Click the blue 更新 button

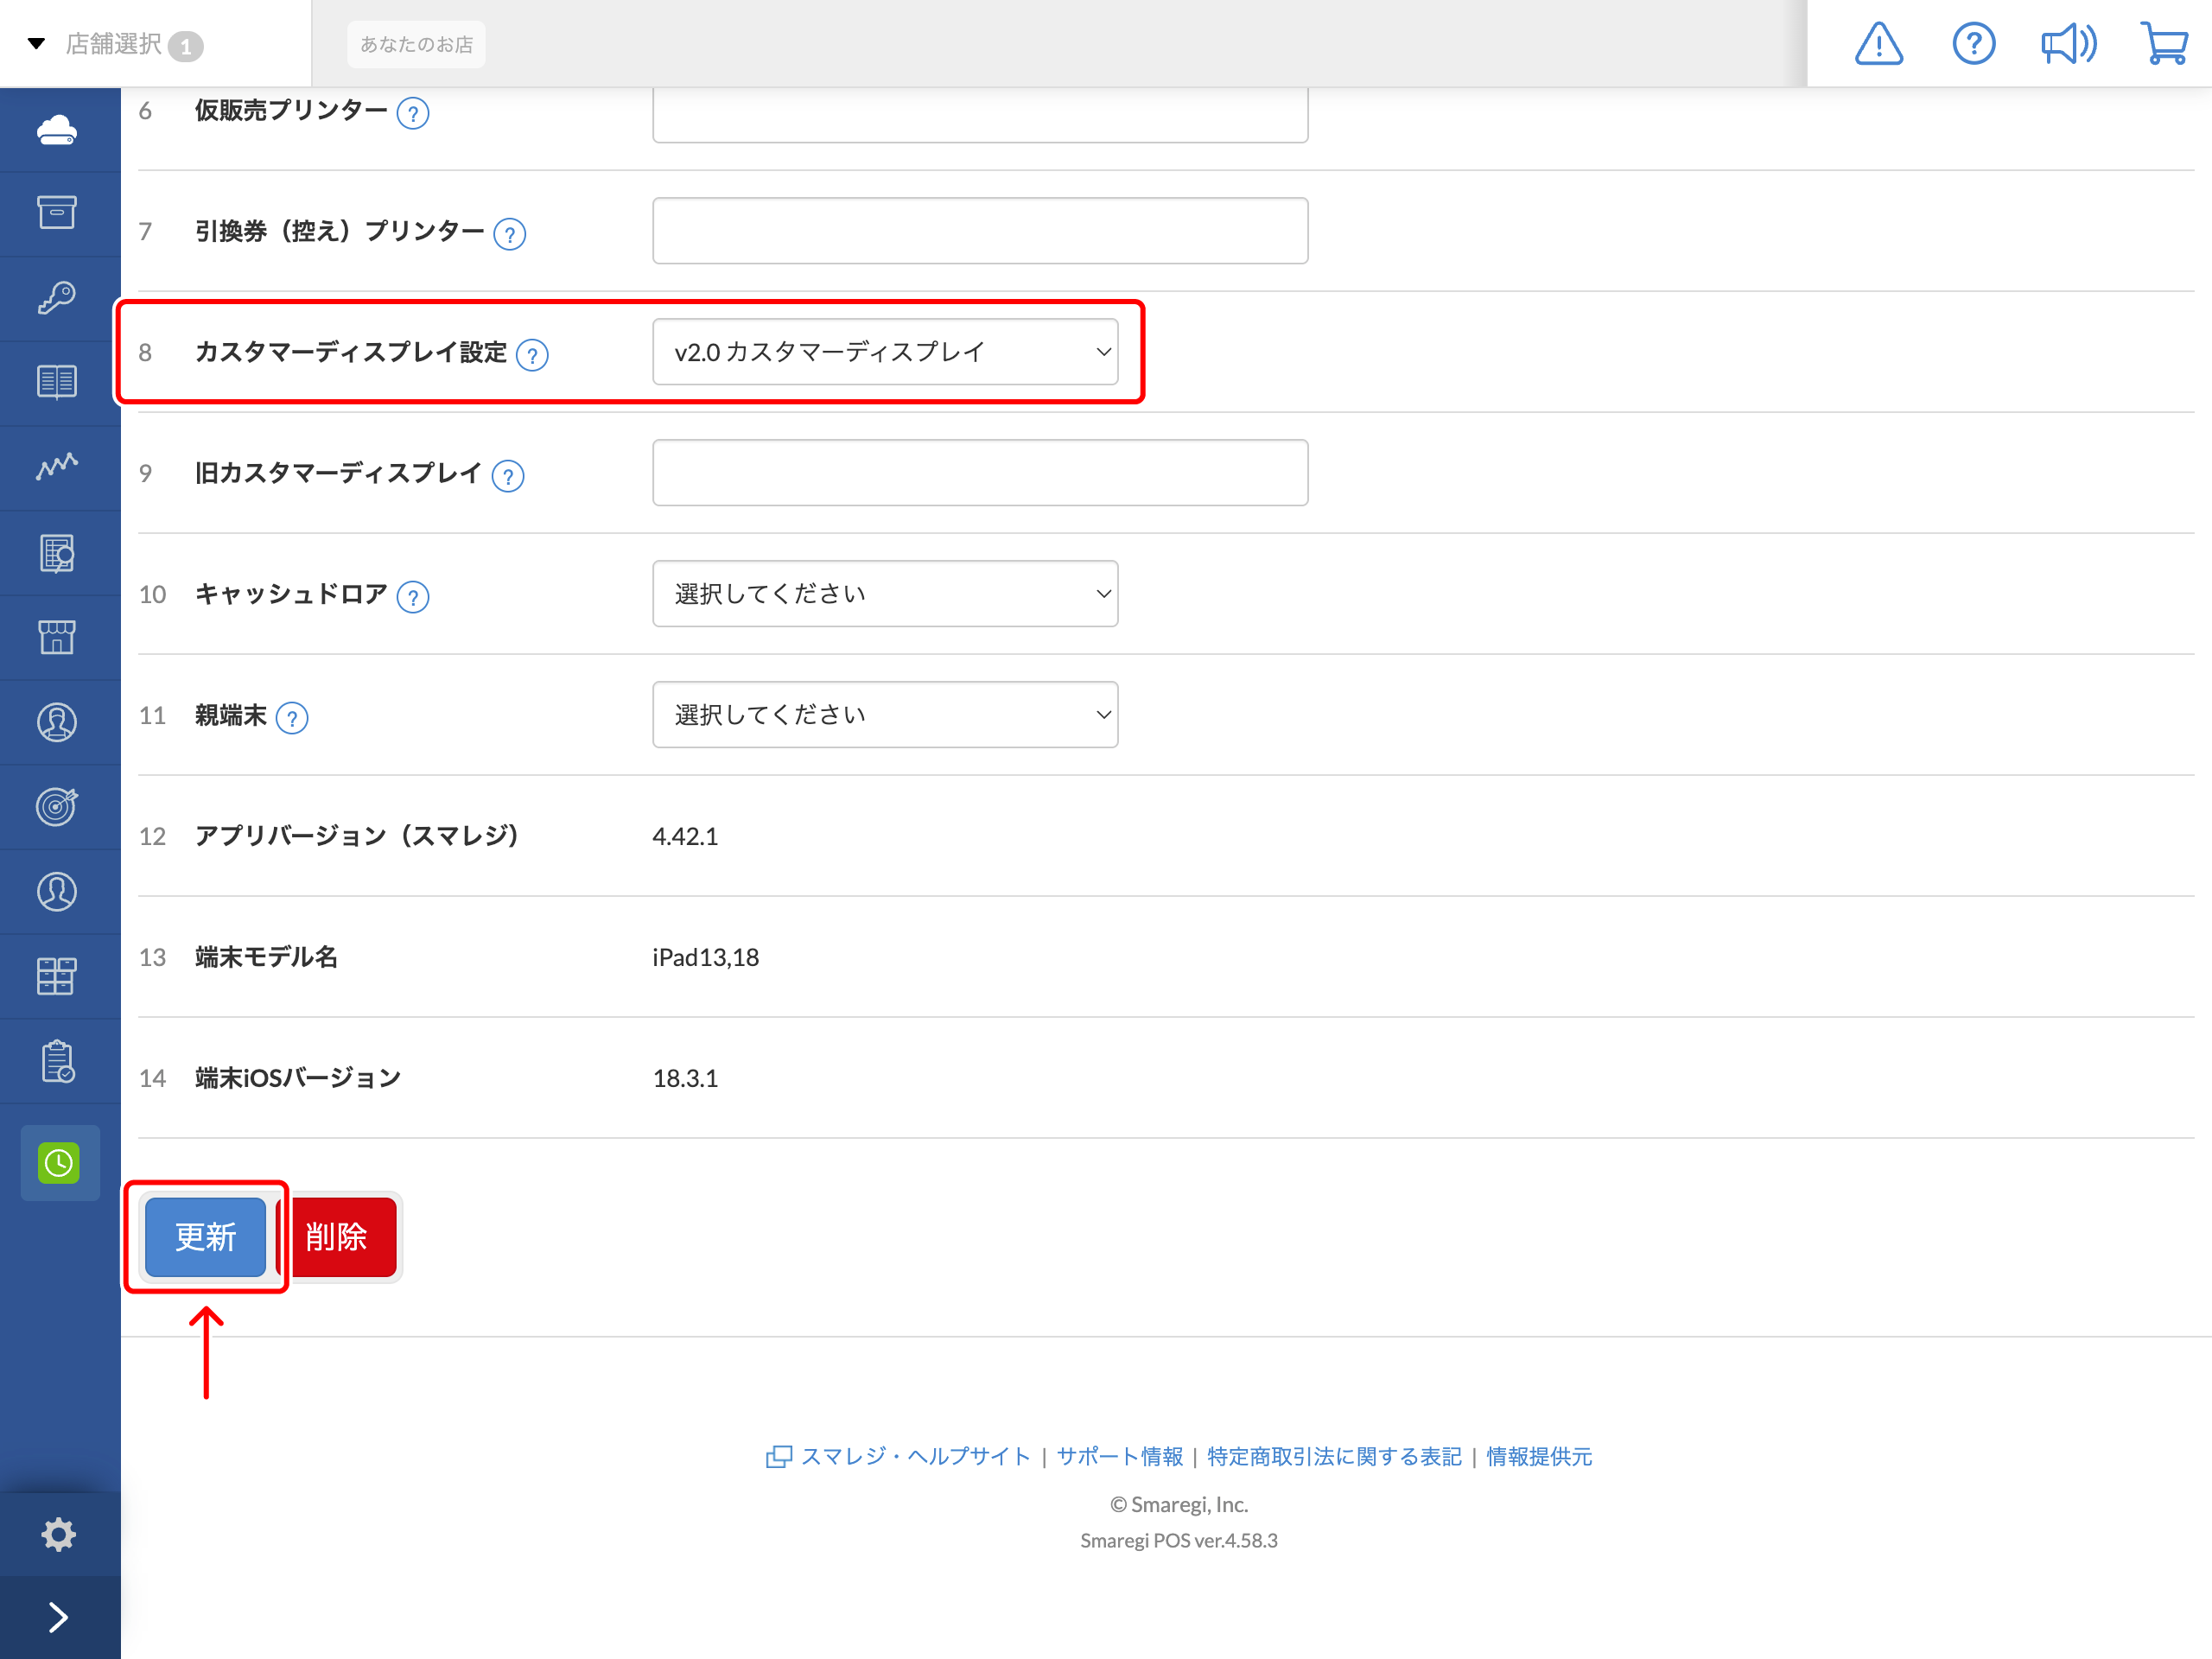tap(206, 1237)
